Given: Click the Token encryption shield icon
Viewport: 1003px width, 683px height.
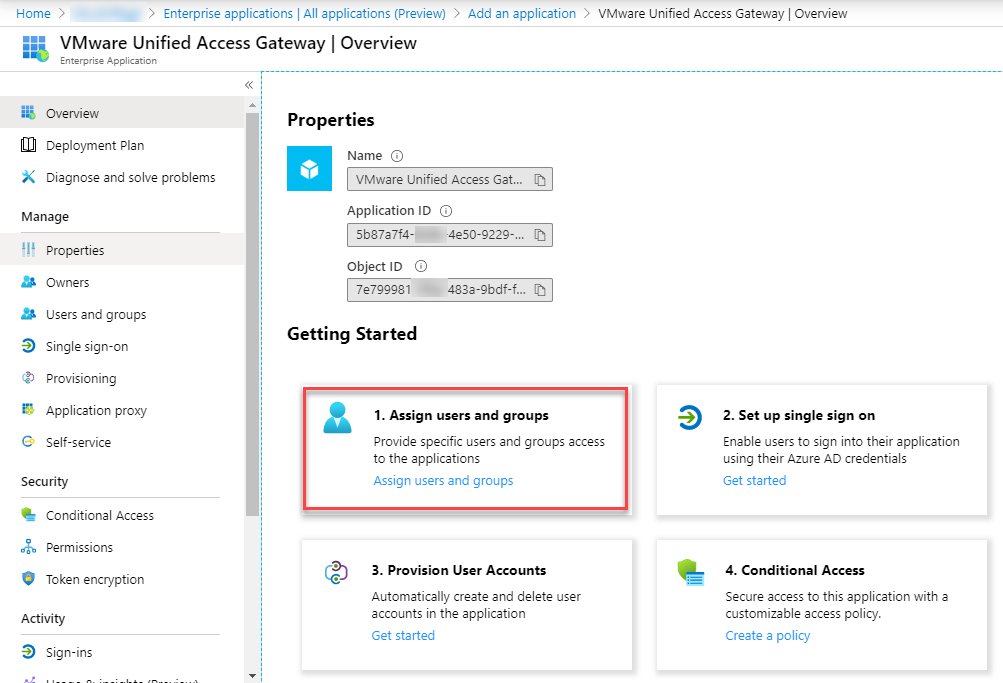Looking at the screenshot, I should tap(28, 578).
